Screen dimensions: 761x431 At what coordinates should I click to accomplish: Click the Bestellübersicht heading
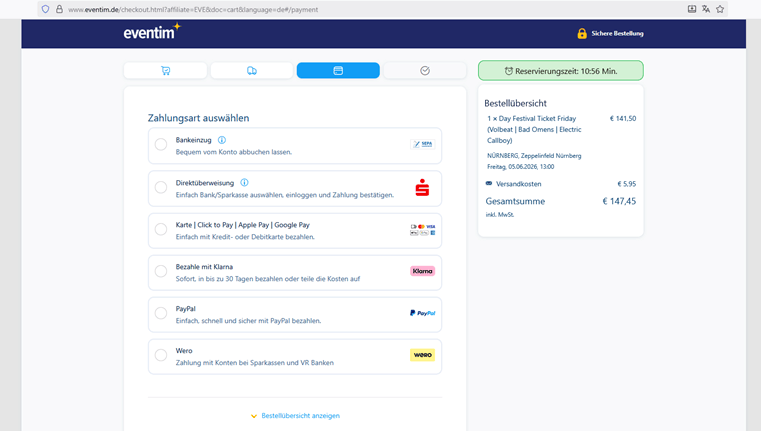pos(515,103)
